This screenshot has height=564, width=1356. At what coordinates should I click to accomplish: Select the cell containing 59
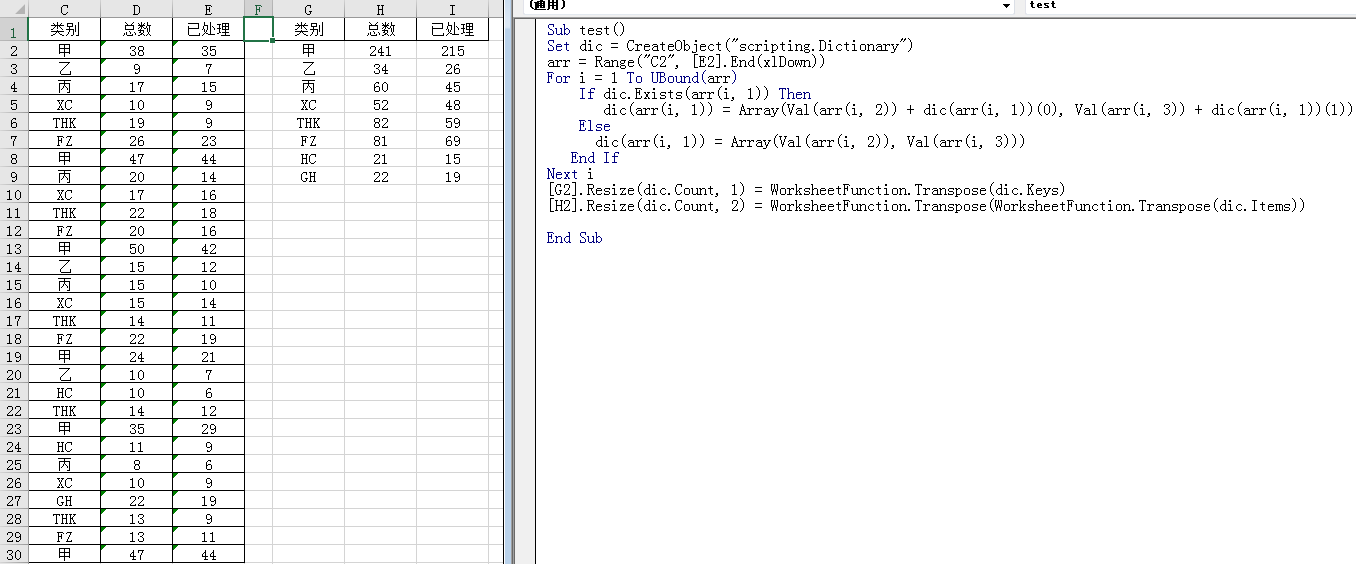pos(453,123)
